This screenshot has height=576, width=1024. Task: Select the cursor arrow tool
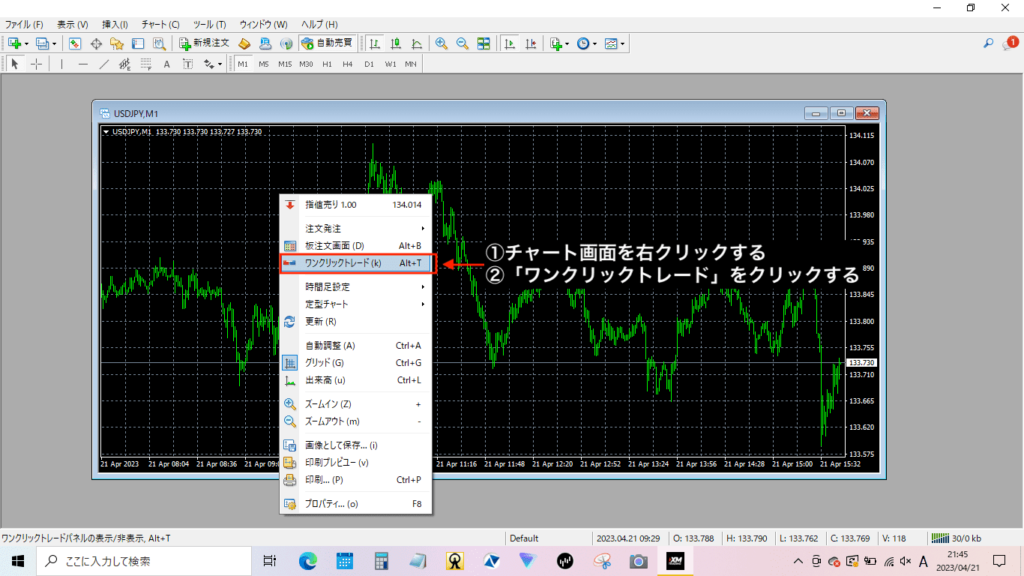pyautogui.click(x=15, y=64)
